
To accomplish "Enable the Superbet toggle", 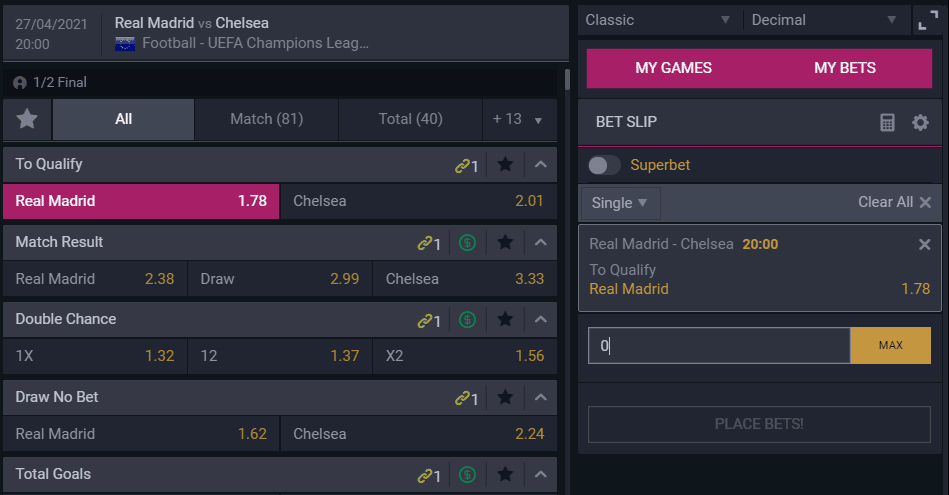I will 604,165.
